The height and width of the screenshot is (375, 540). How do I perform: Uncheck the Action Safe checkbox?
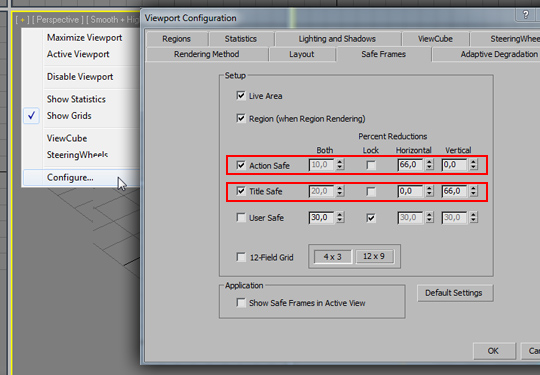pos(241,165)
